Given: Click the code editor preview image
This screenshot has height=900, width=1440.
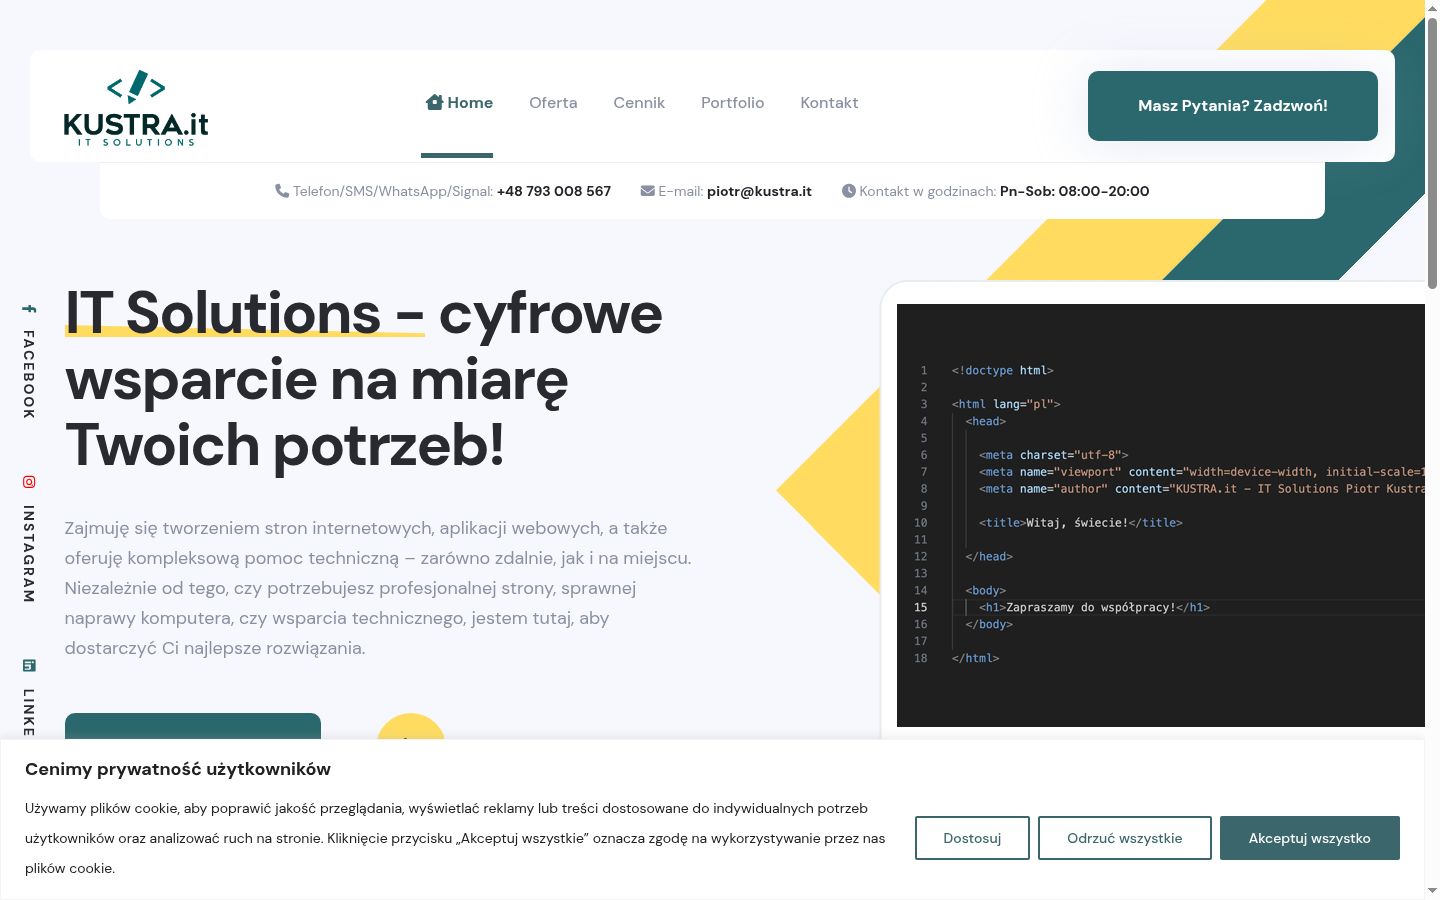Looking at the screenshot, I should tap(1161, 515).
